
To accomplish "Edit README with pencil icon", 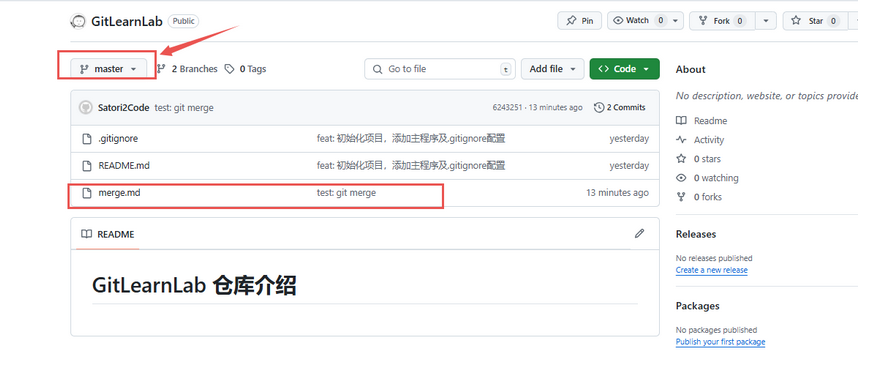I will pyautogui.click(x=639, y=233).
